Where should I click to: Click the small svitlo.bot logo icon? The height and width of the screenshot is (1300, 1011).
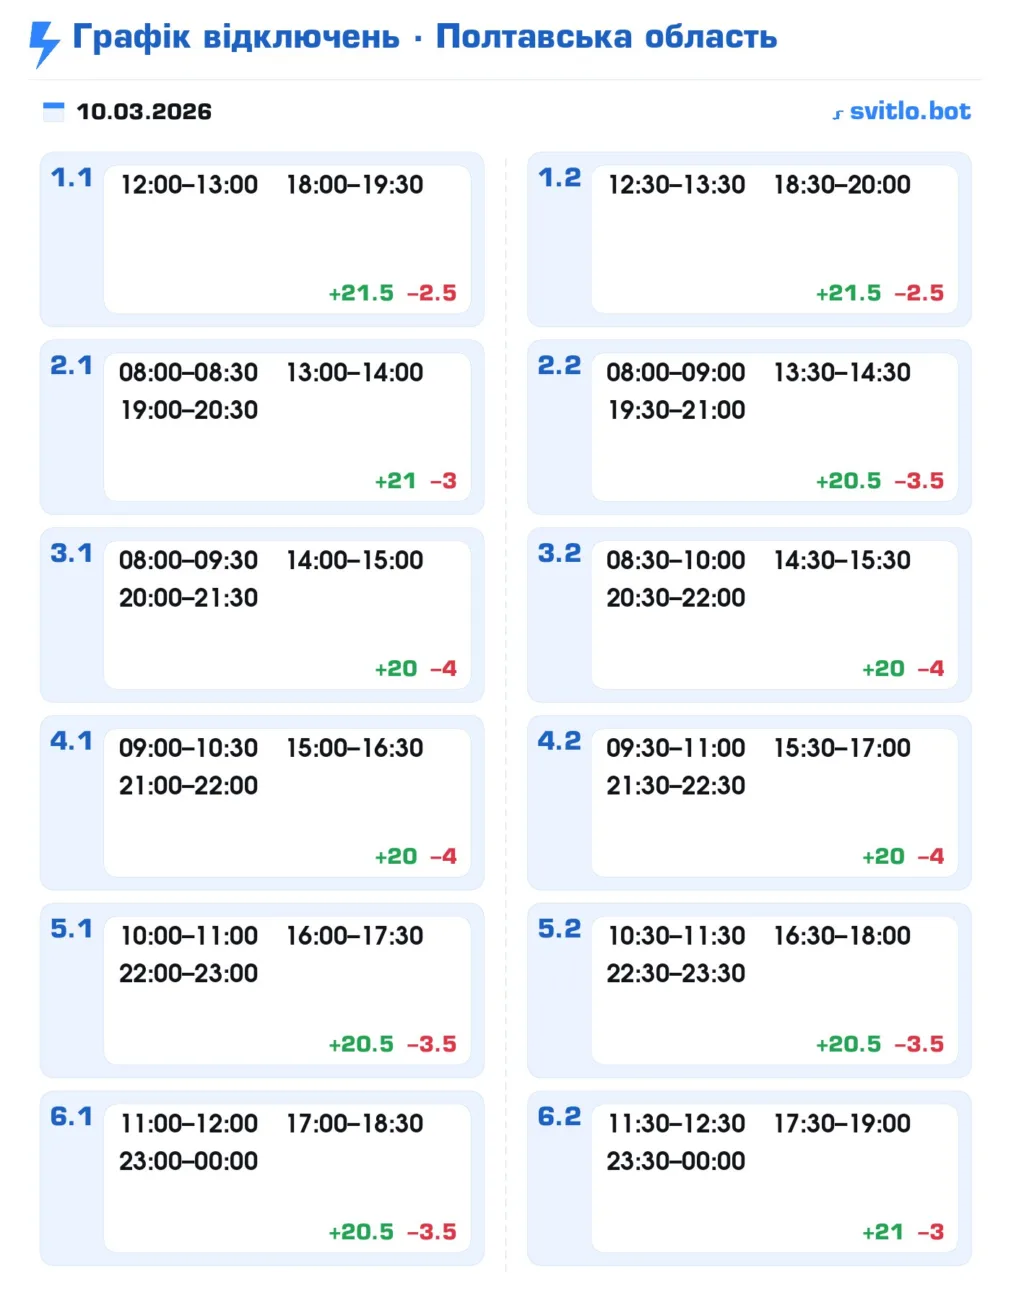[838, 114]
